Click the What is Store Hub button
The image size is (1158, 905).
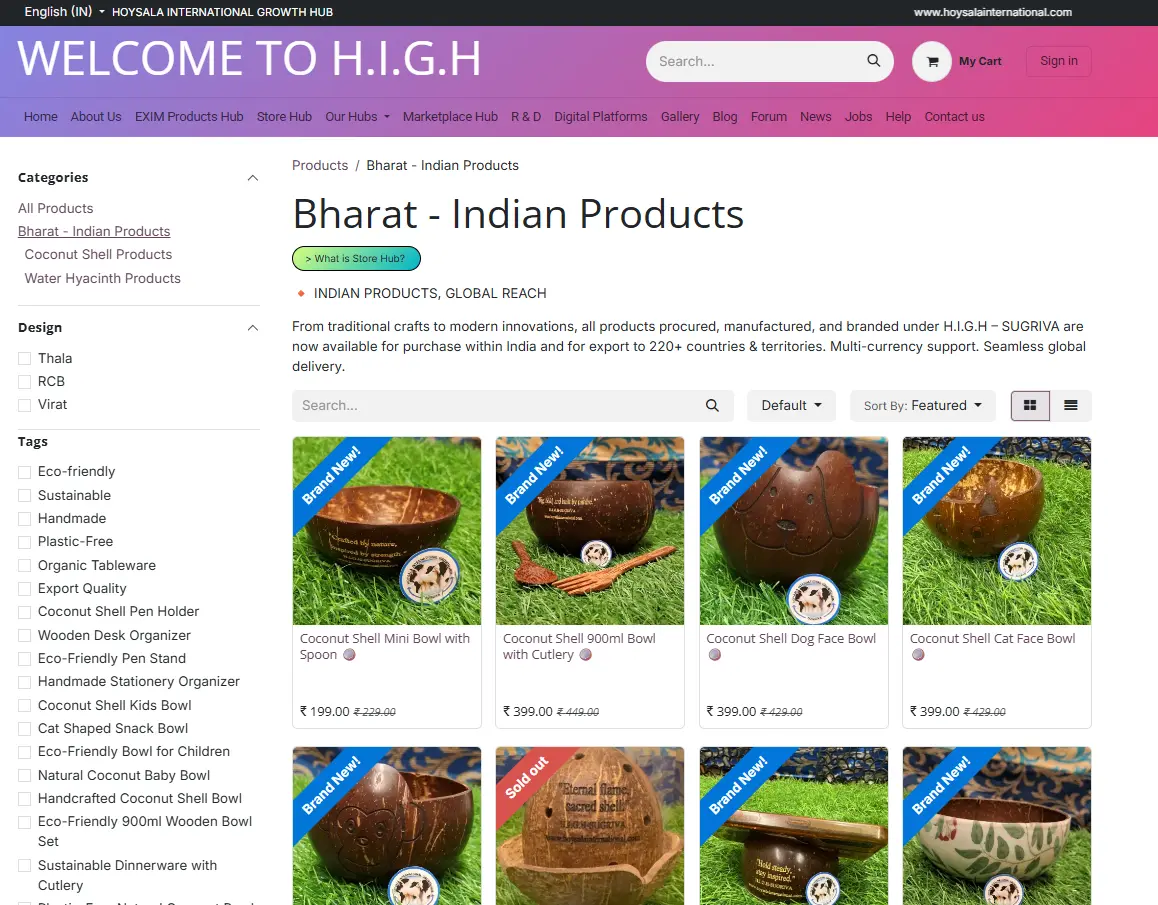coord(356,259)
